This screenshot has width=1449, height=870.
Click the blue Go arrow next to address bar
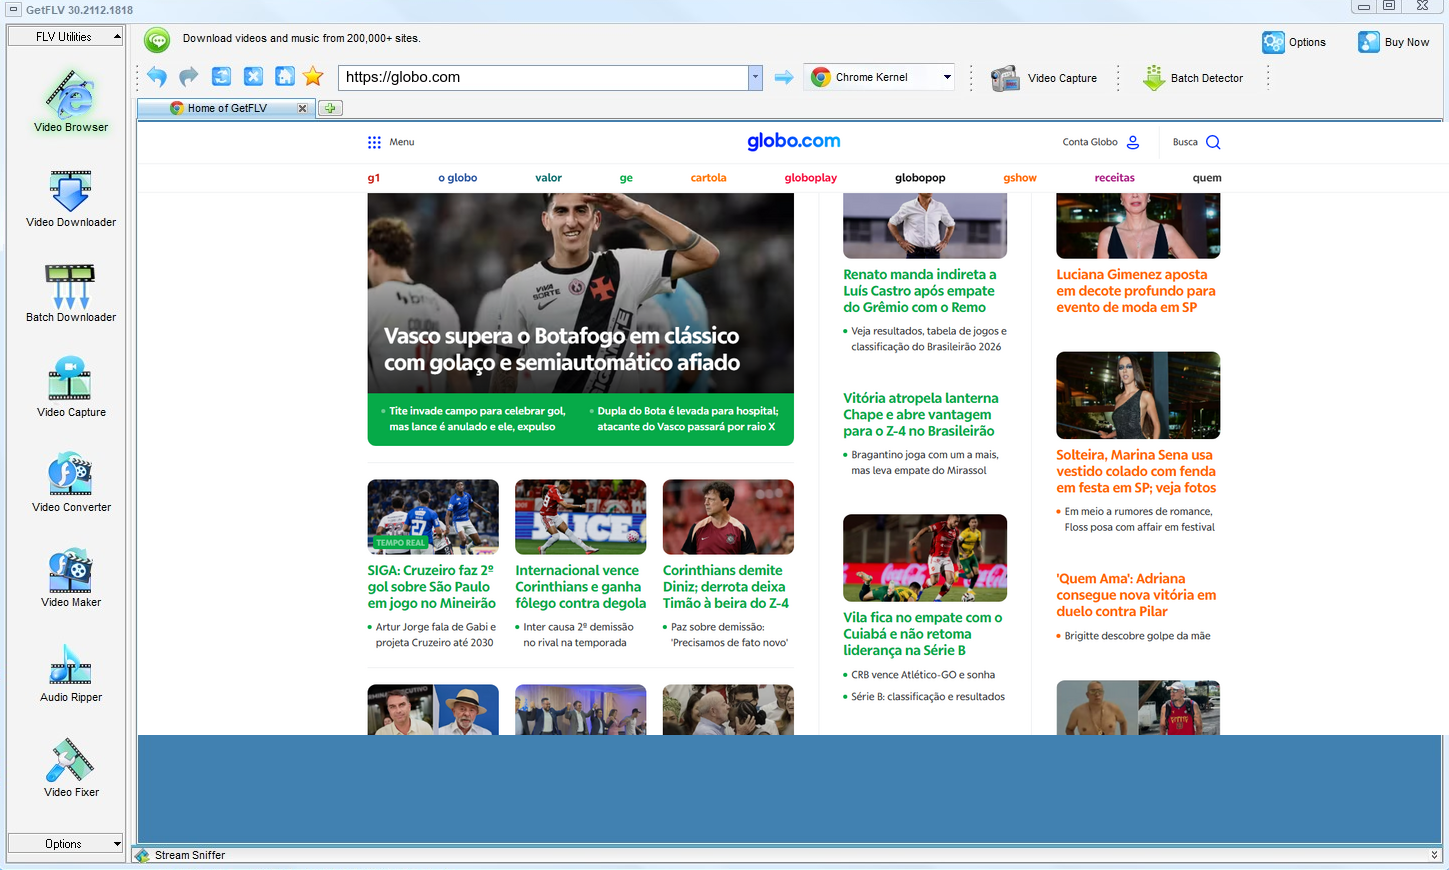(784, 77)
